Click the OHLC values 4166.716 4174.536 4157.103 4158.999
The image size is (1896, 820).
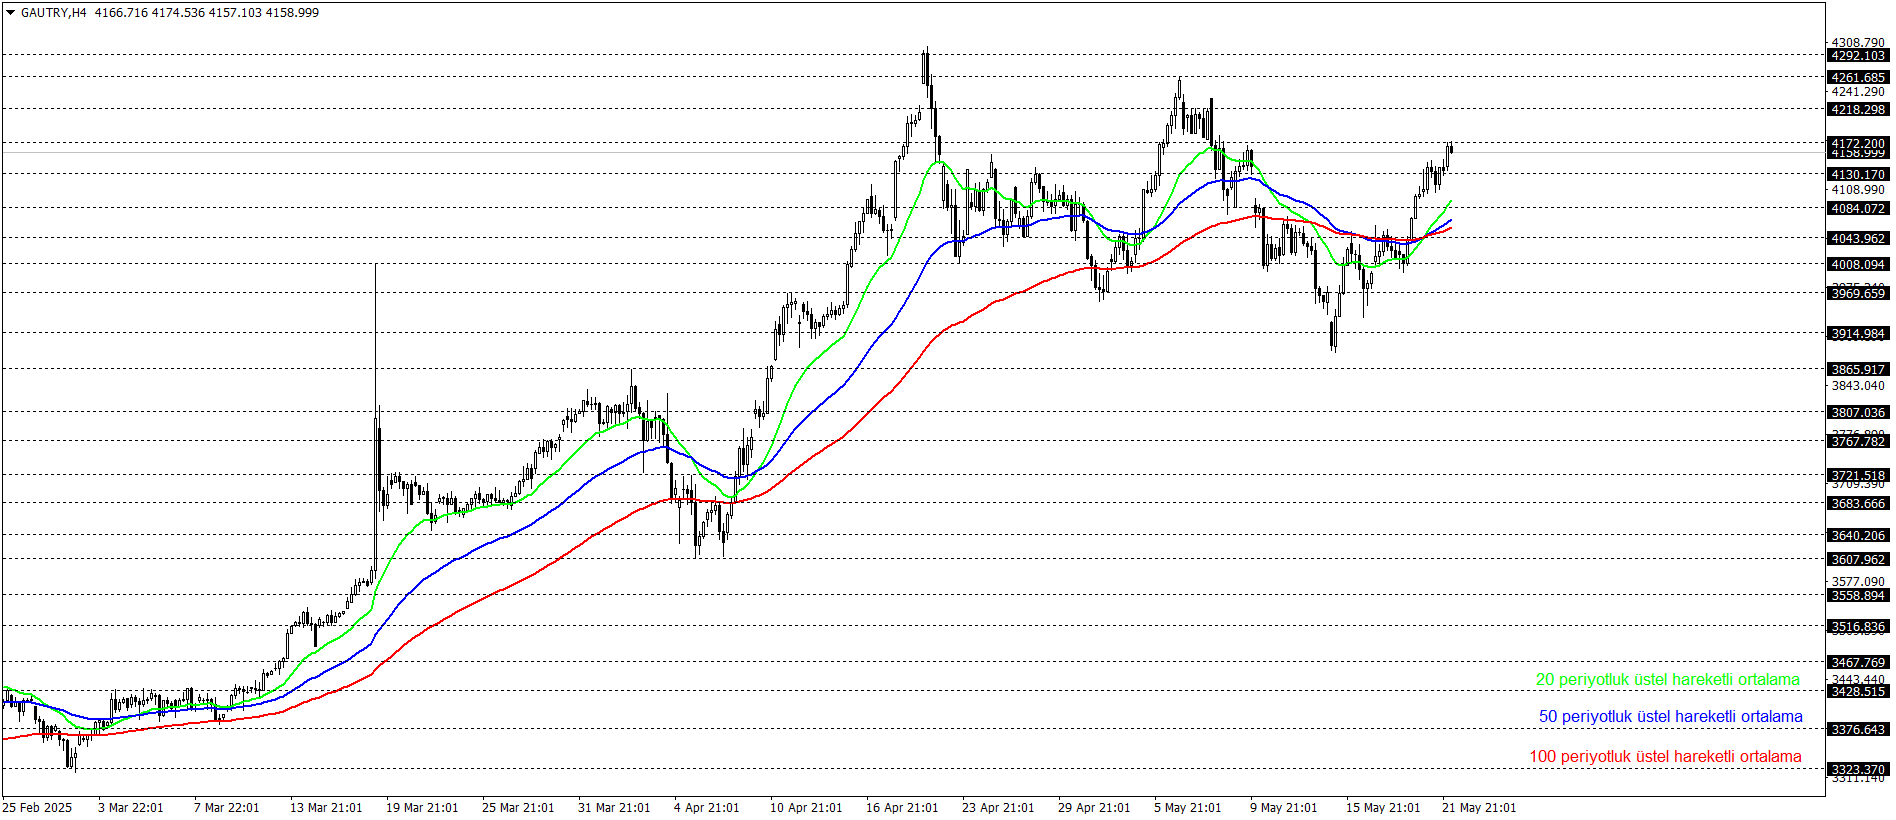click(x=207, y=13)
